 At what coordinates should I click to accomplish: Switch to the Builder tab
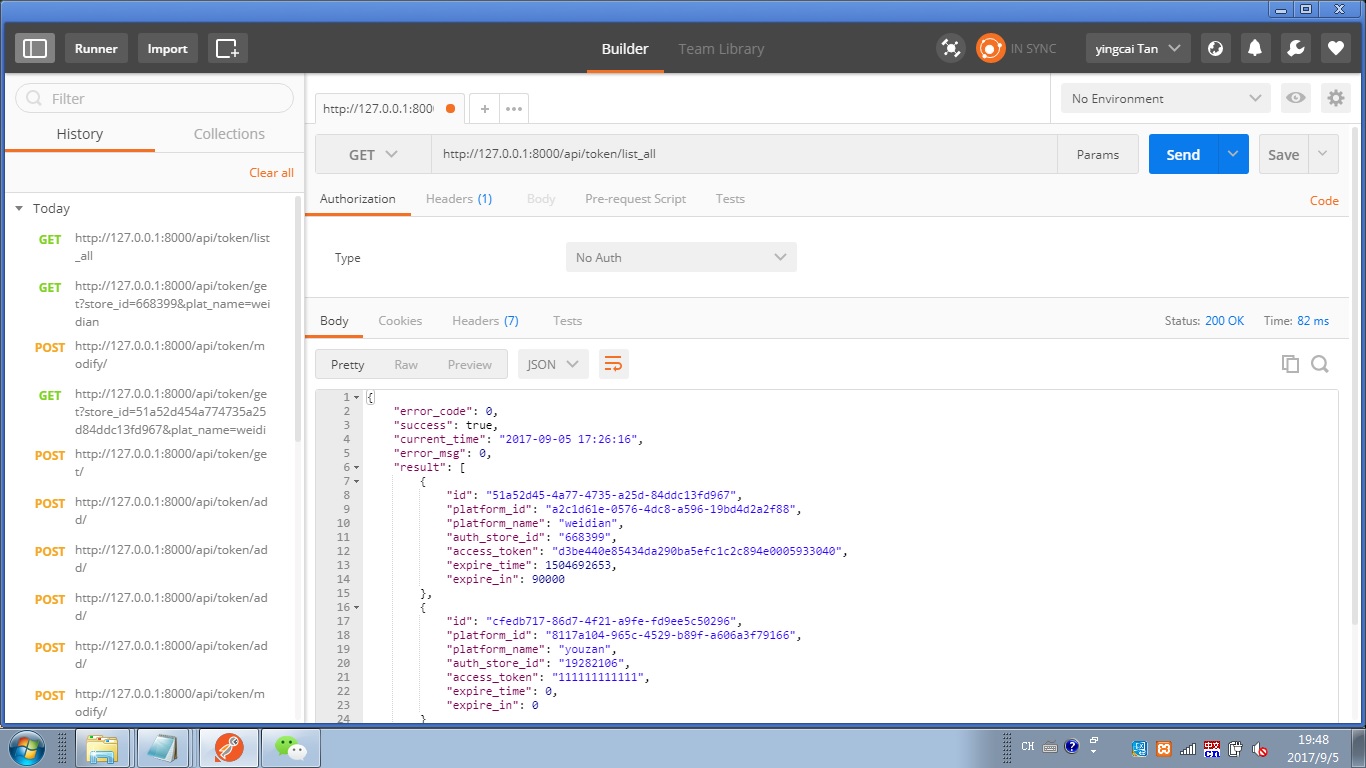[x=625, y=48]
